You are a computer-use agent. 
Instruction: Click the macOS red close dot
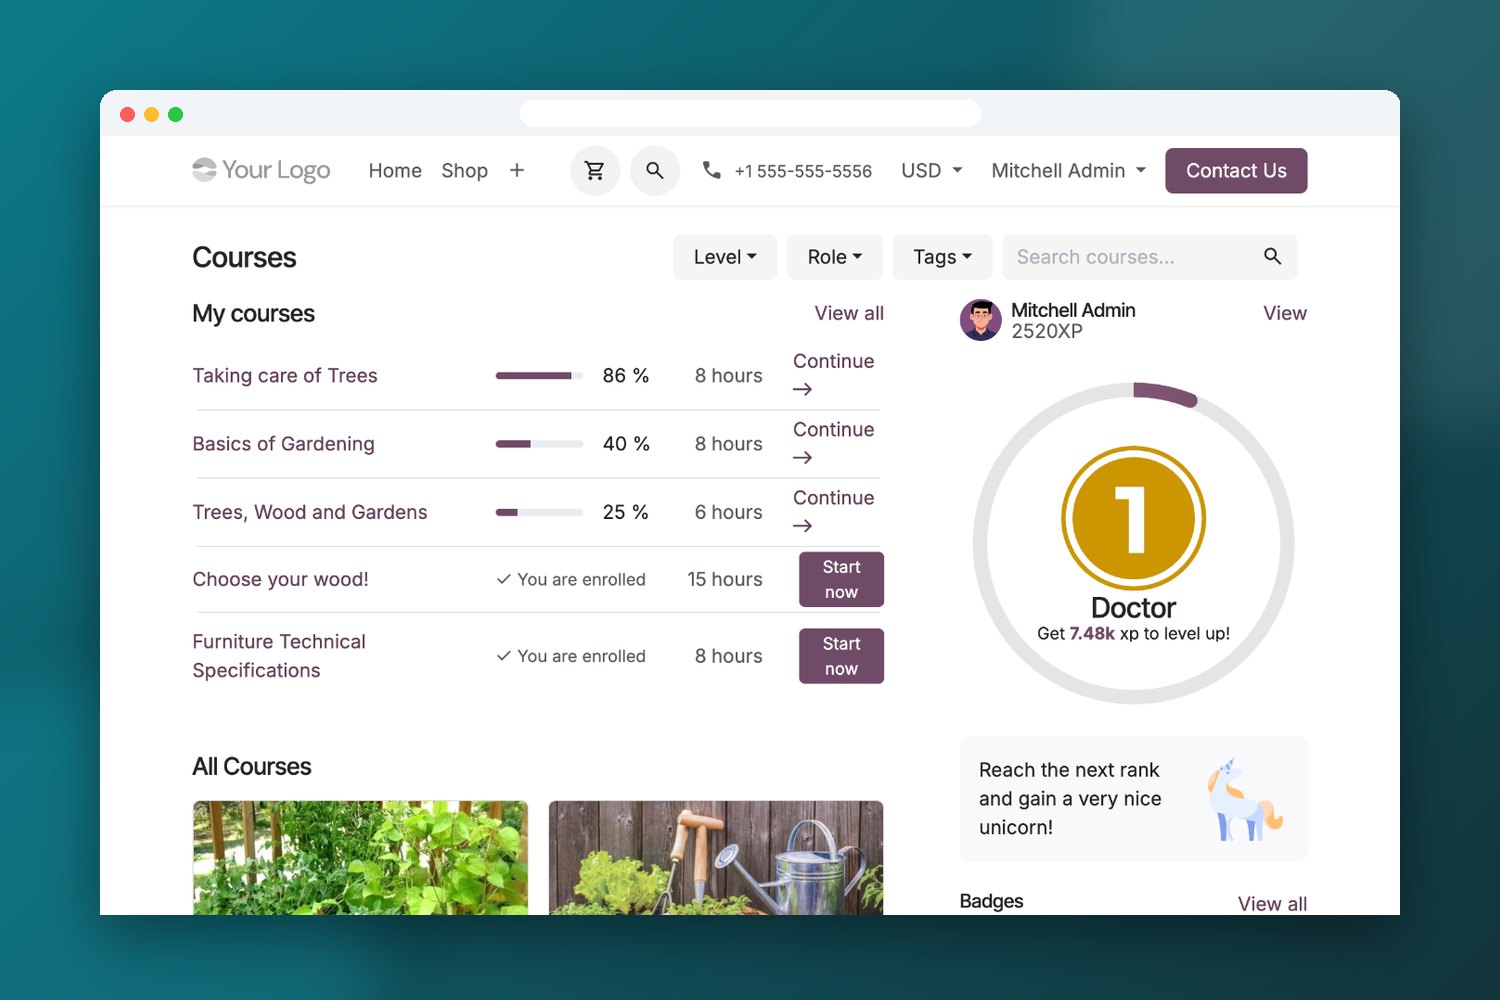[127, 114]
